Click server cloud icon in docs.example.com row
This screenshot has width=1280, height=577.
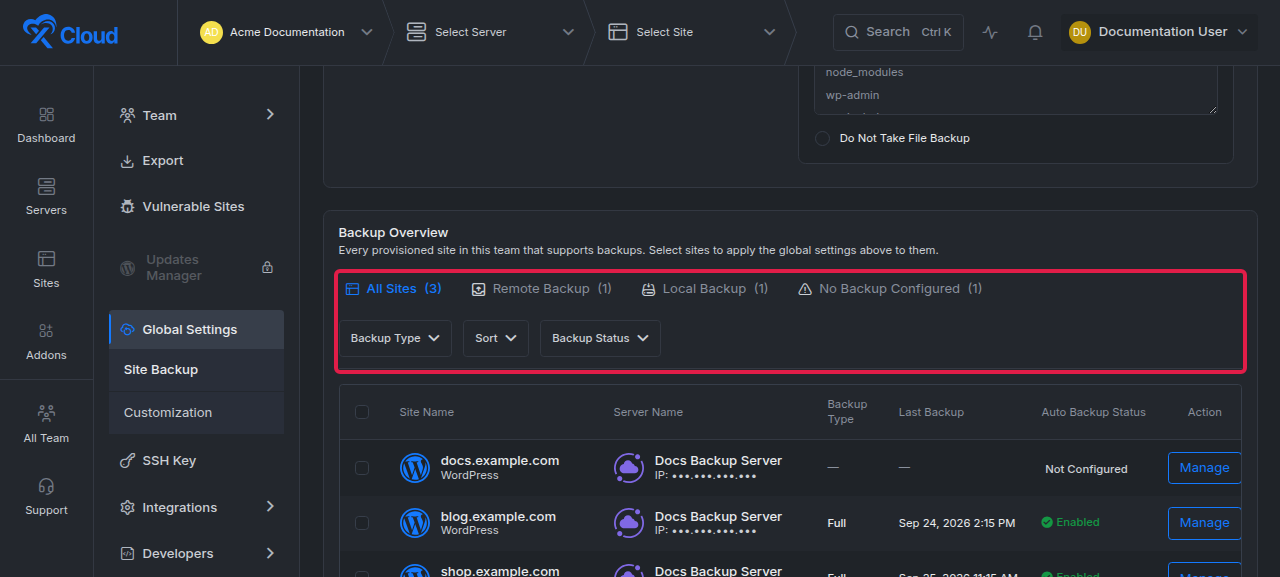click(629, 468)
